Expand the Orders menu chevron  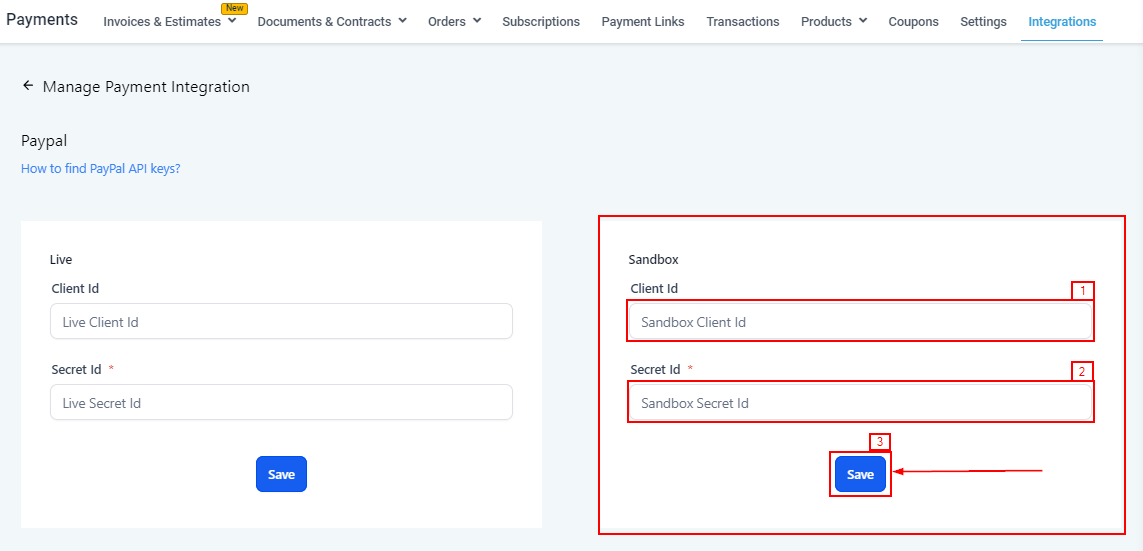pos(477,20)
